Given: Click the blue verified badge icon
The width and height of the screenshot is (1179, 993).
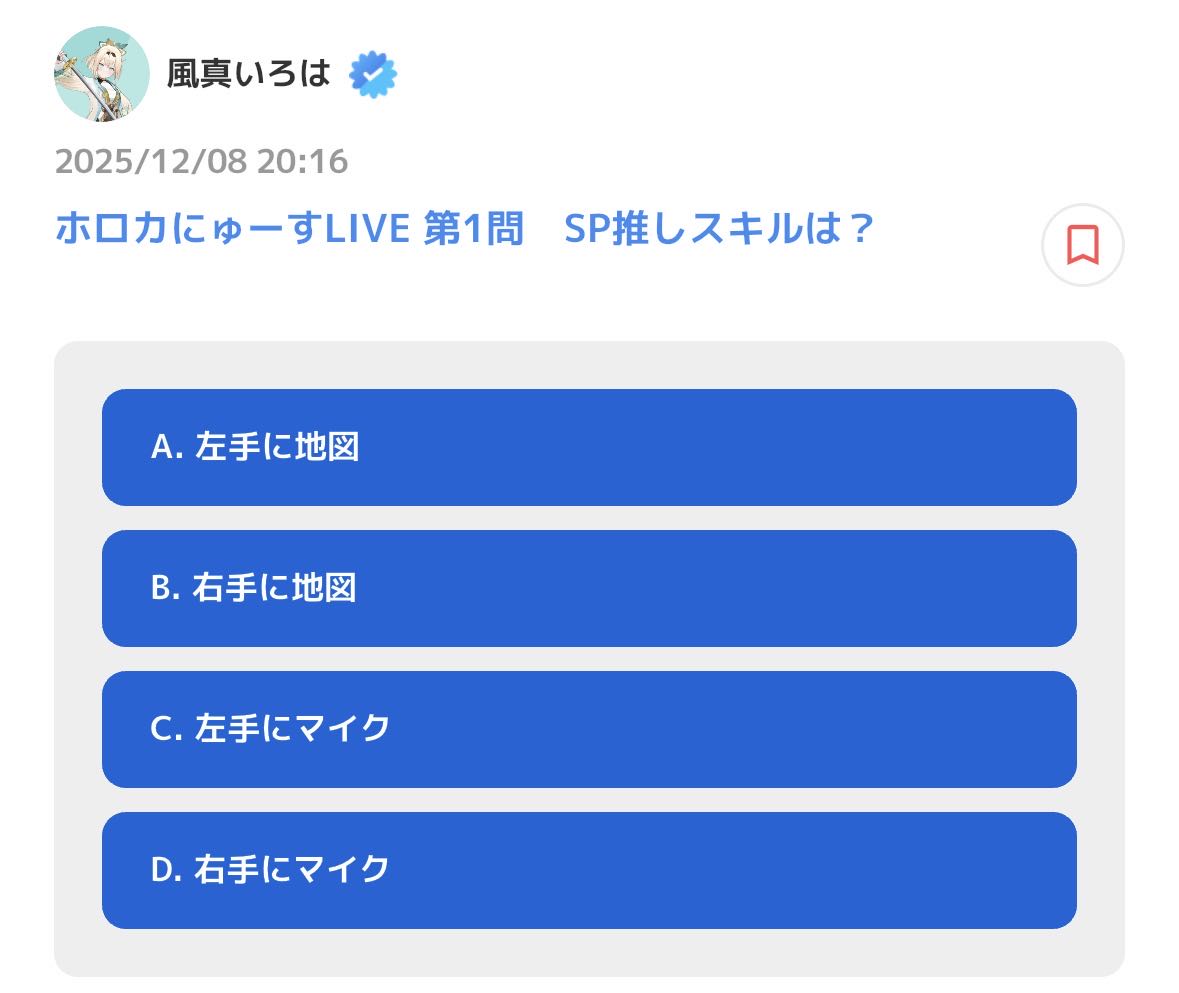Looking at the screenshot, I should pos(373,75).
